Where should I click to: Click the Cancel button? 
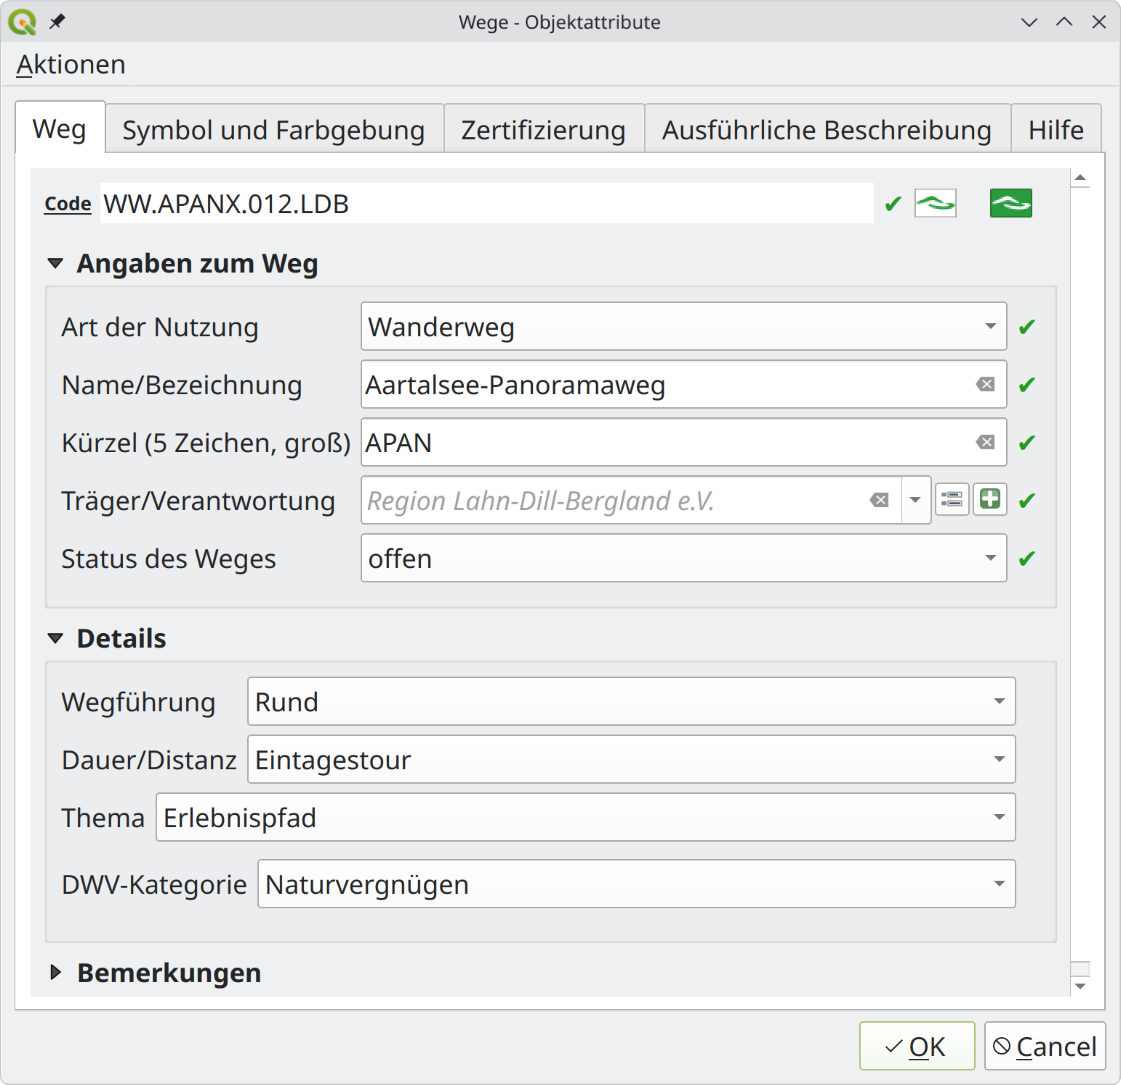click(x=1045, y=1046)
